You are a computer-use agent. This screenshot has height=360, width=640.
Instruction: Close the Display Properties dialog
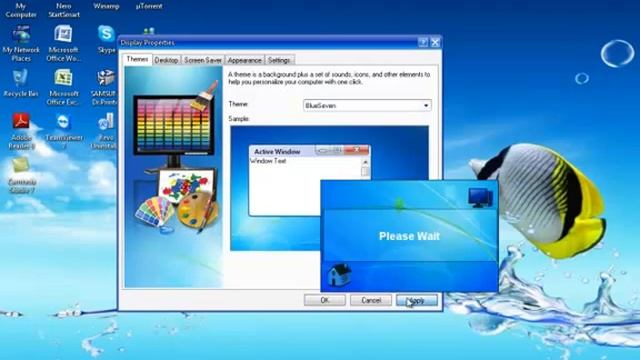(436, 42)
